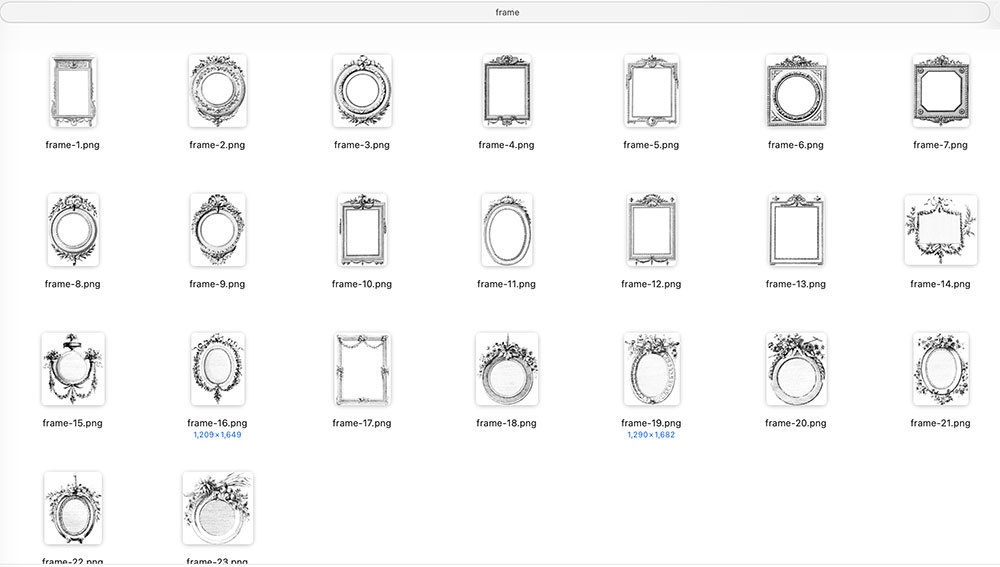Select the frame-4.png thumbnail
Viewport: 1000px width, 567px height.
click(506, 91)
